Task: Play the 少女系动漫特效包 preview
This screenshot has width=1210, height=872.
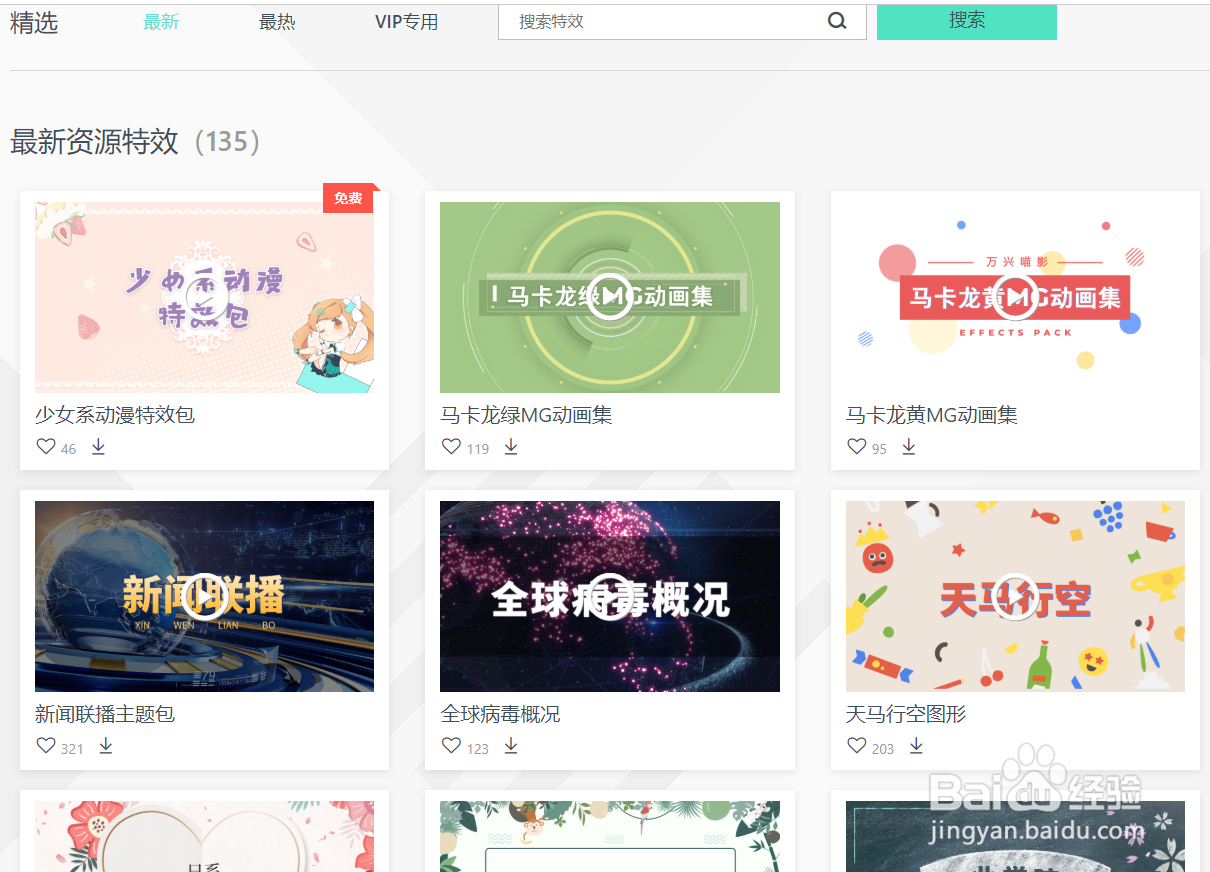Action: [x=205, y=297]
